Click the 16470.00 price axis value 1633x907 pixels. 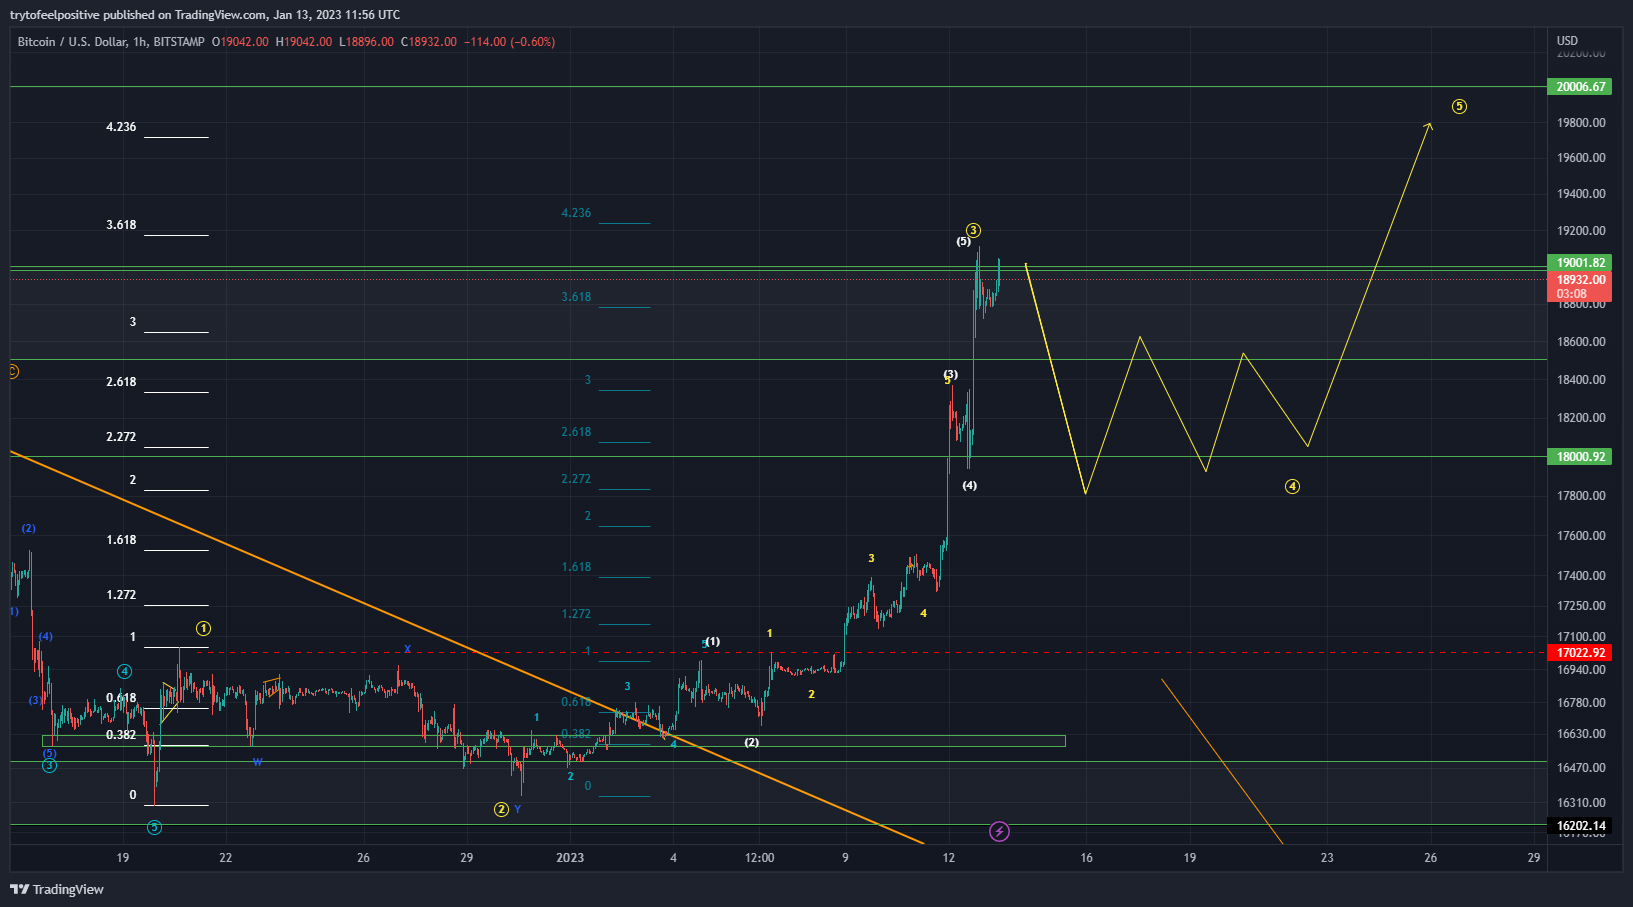(1581, 768)
